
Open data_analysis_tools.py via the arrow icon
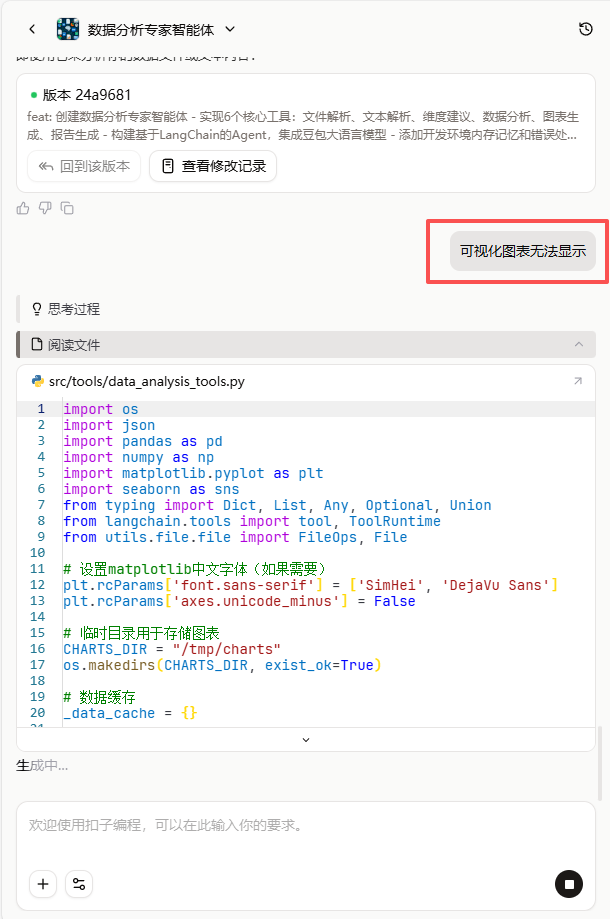coord(578,381)
